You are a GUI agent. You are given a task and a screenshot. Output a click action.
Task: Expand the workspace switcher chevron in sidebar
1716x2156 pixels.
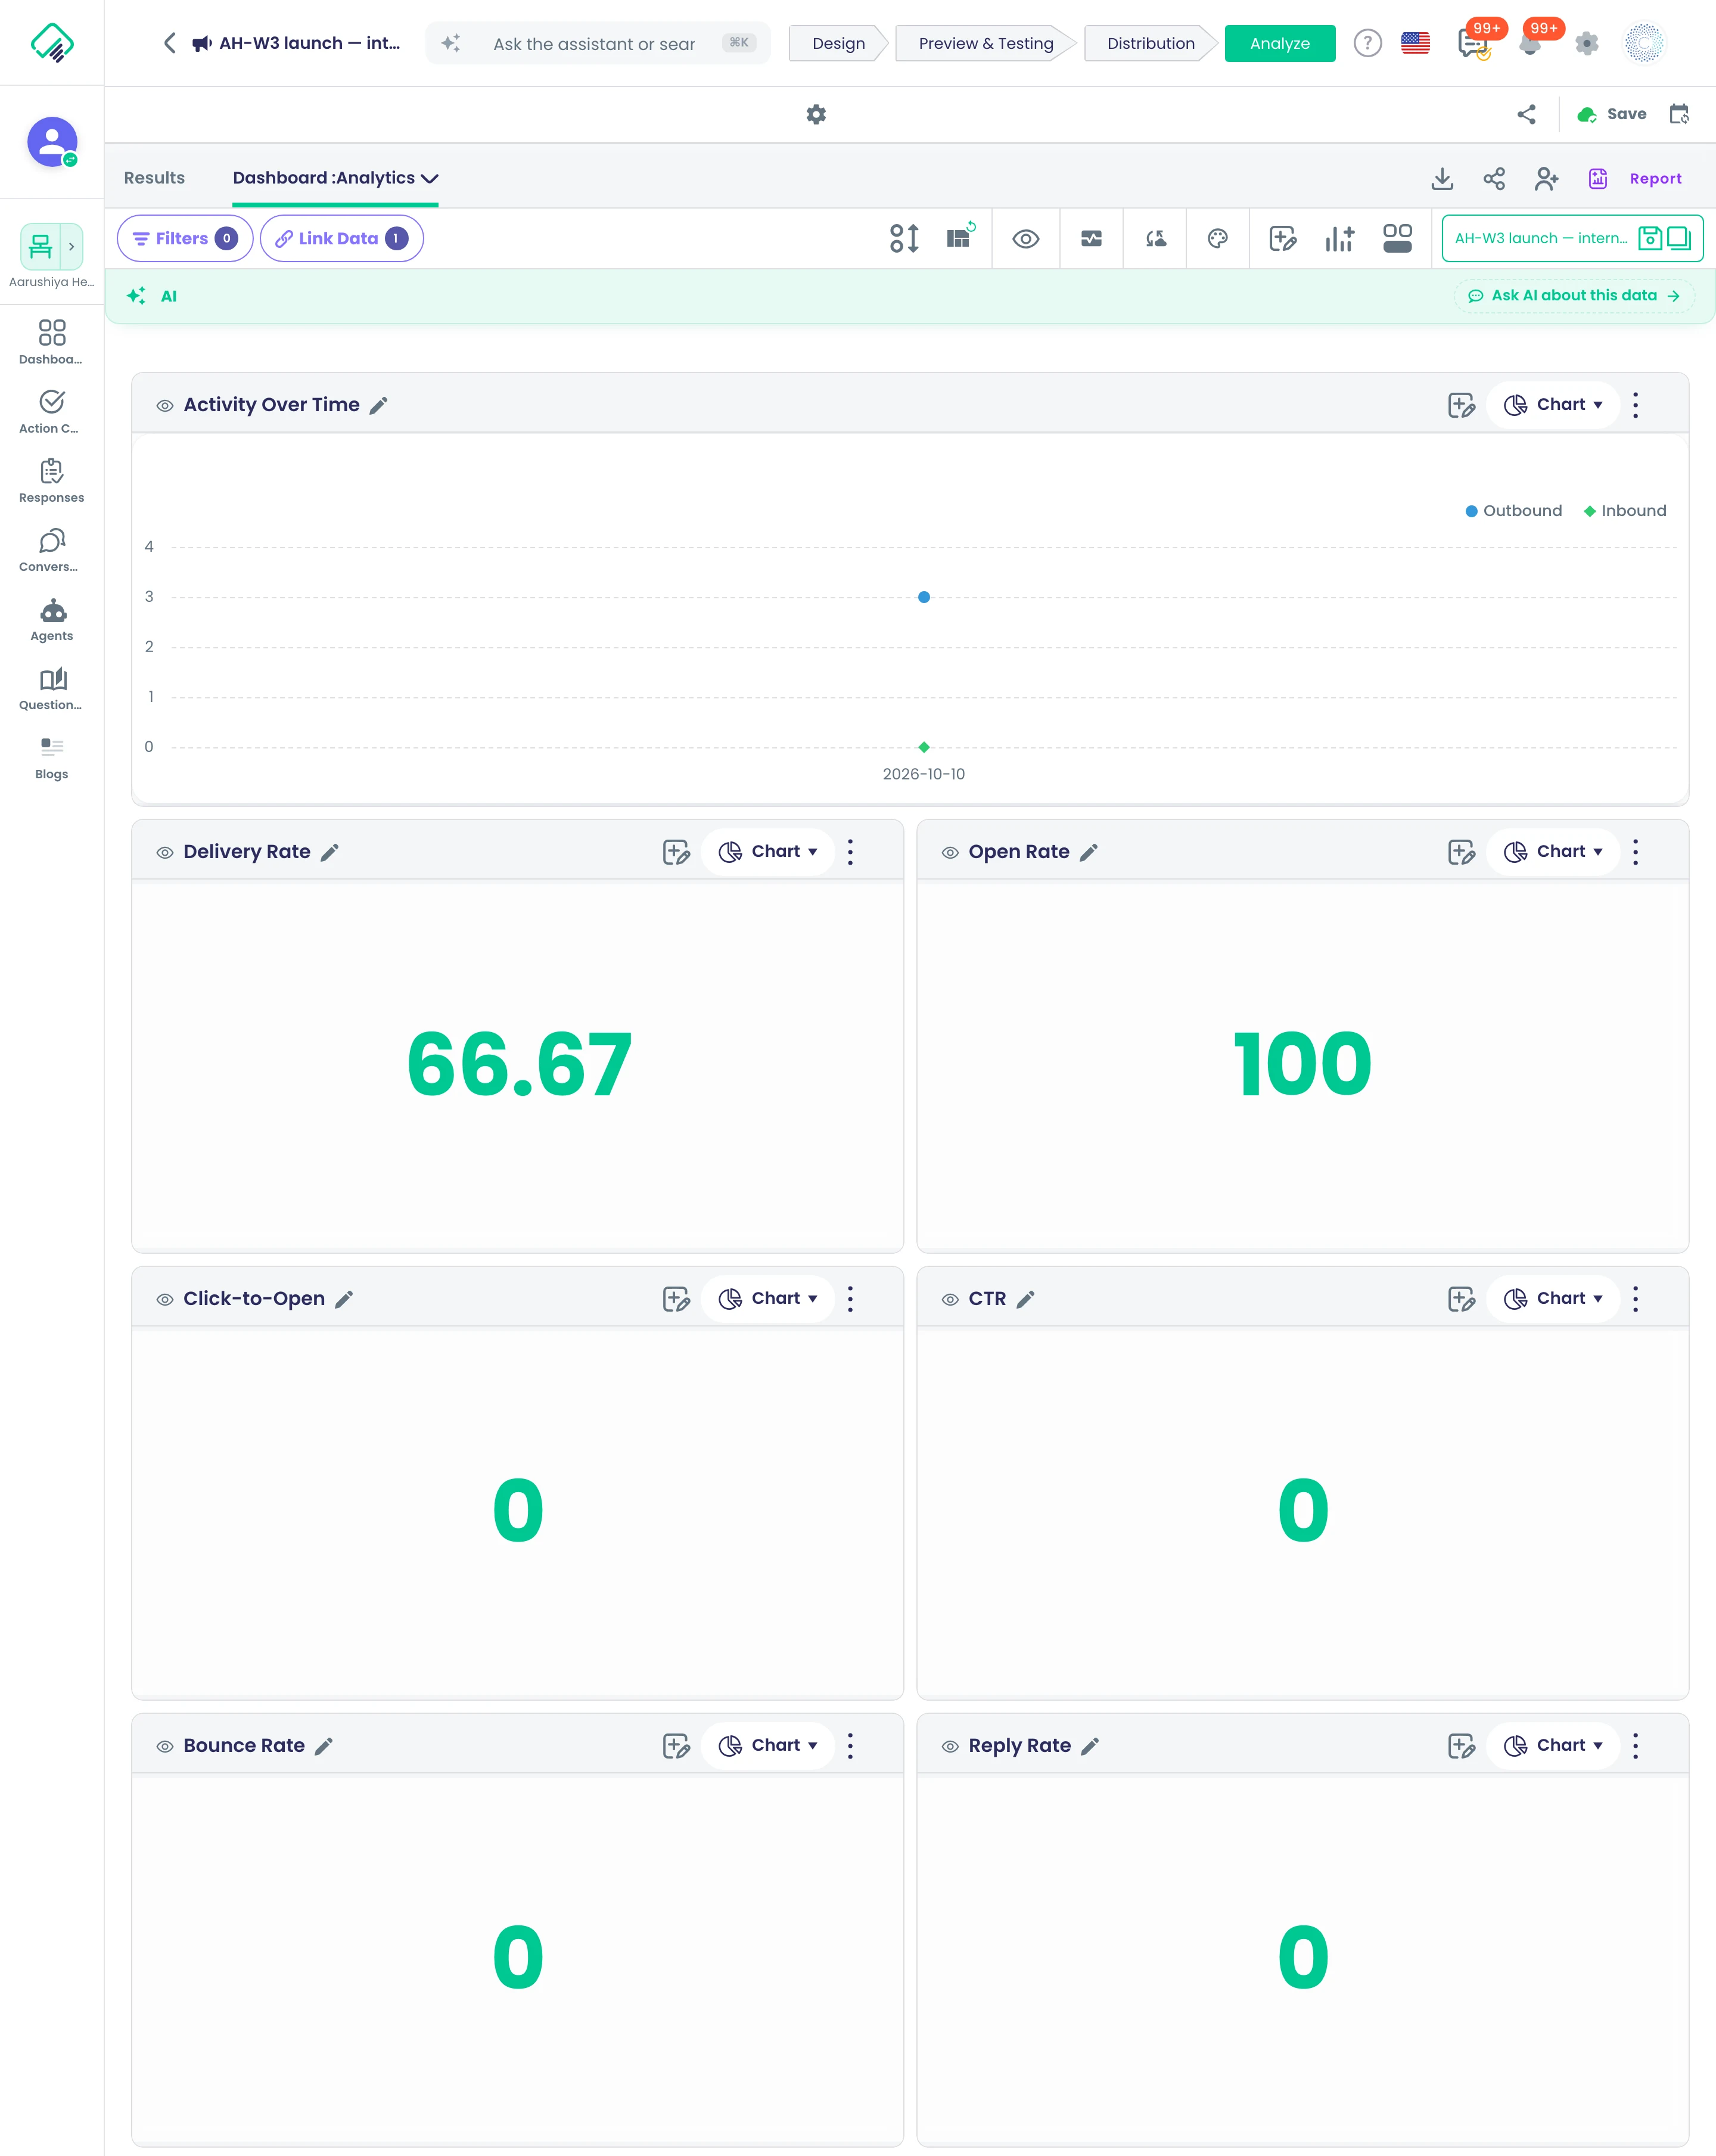(71, 246)
